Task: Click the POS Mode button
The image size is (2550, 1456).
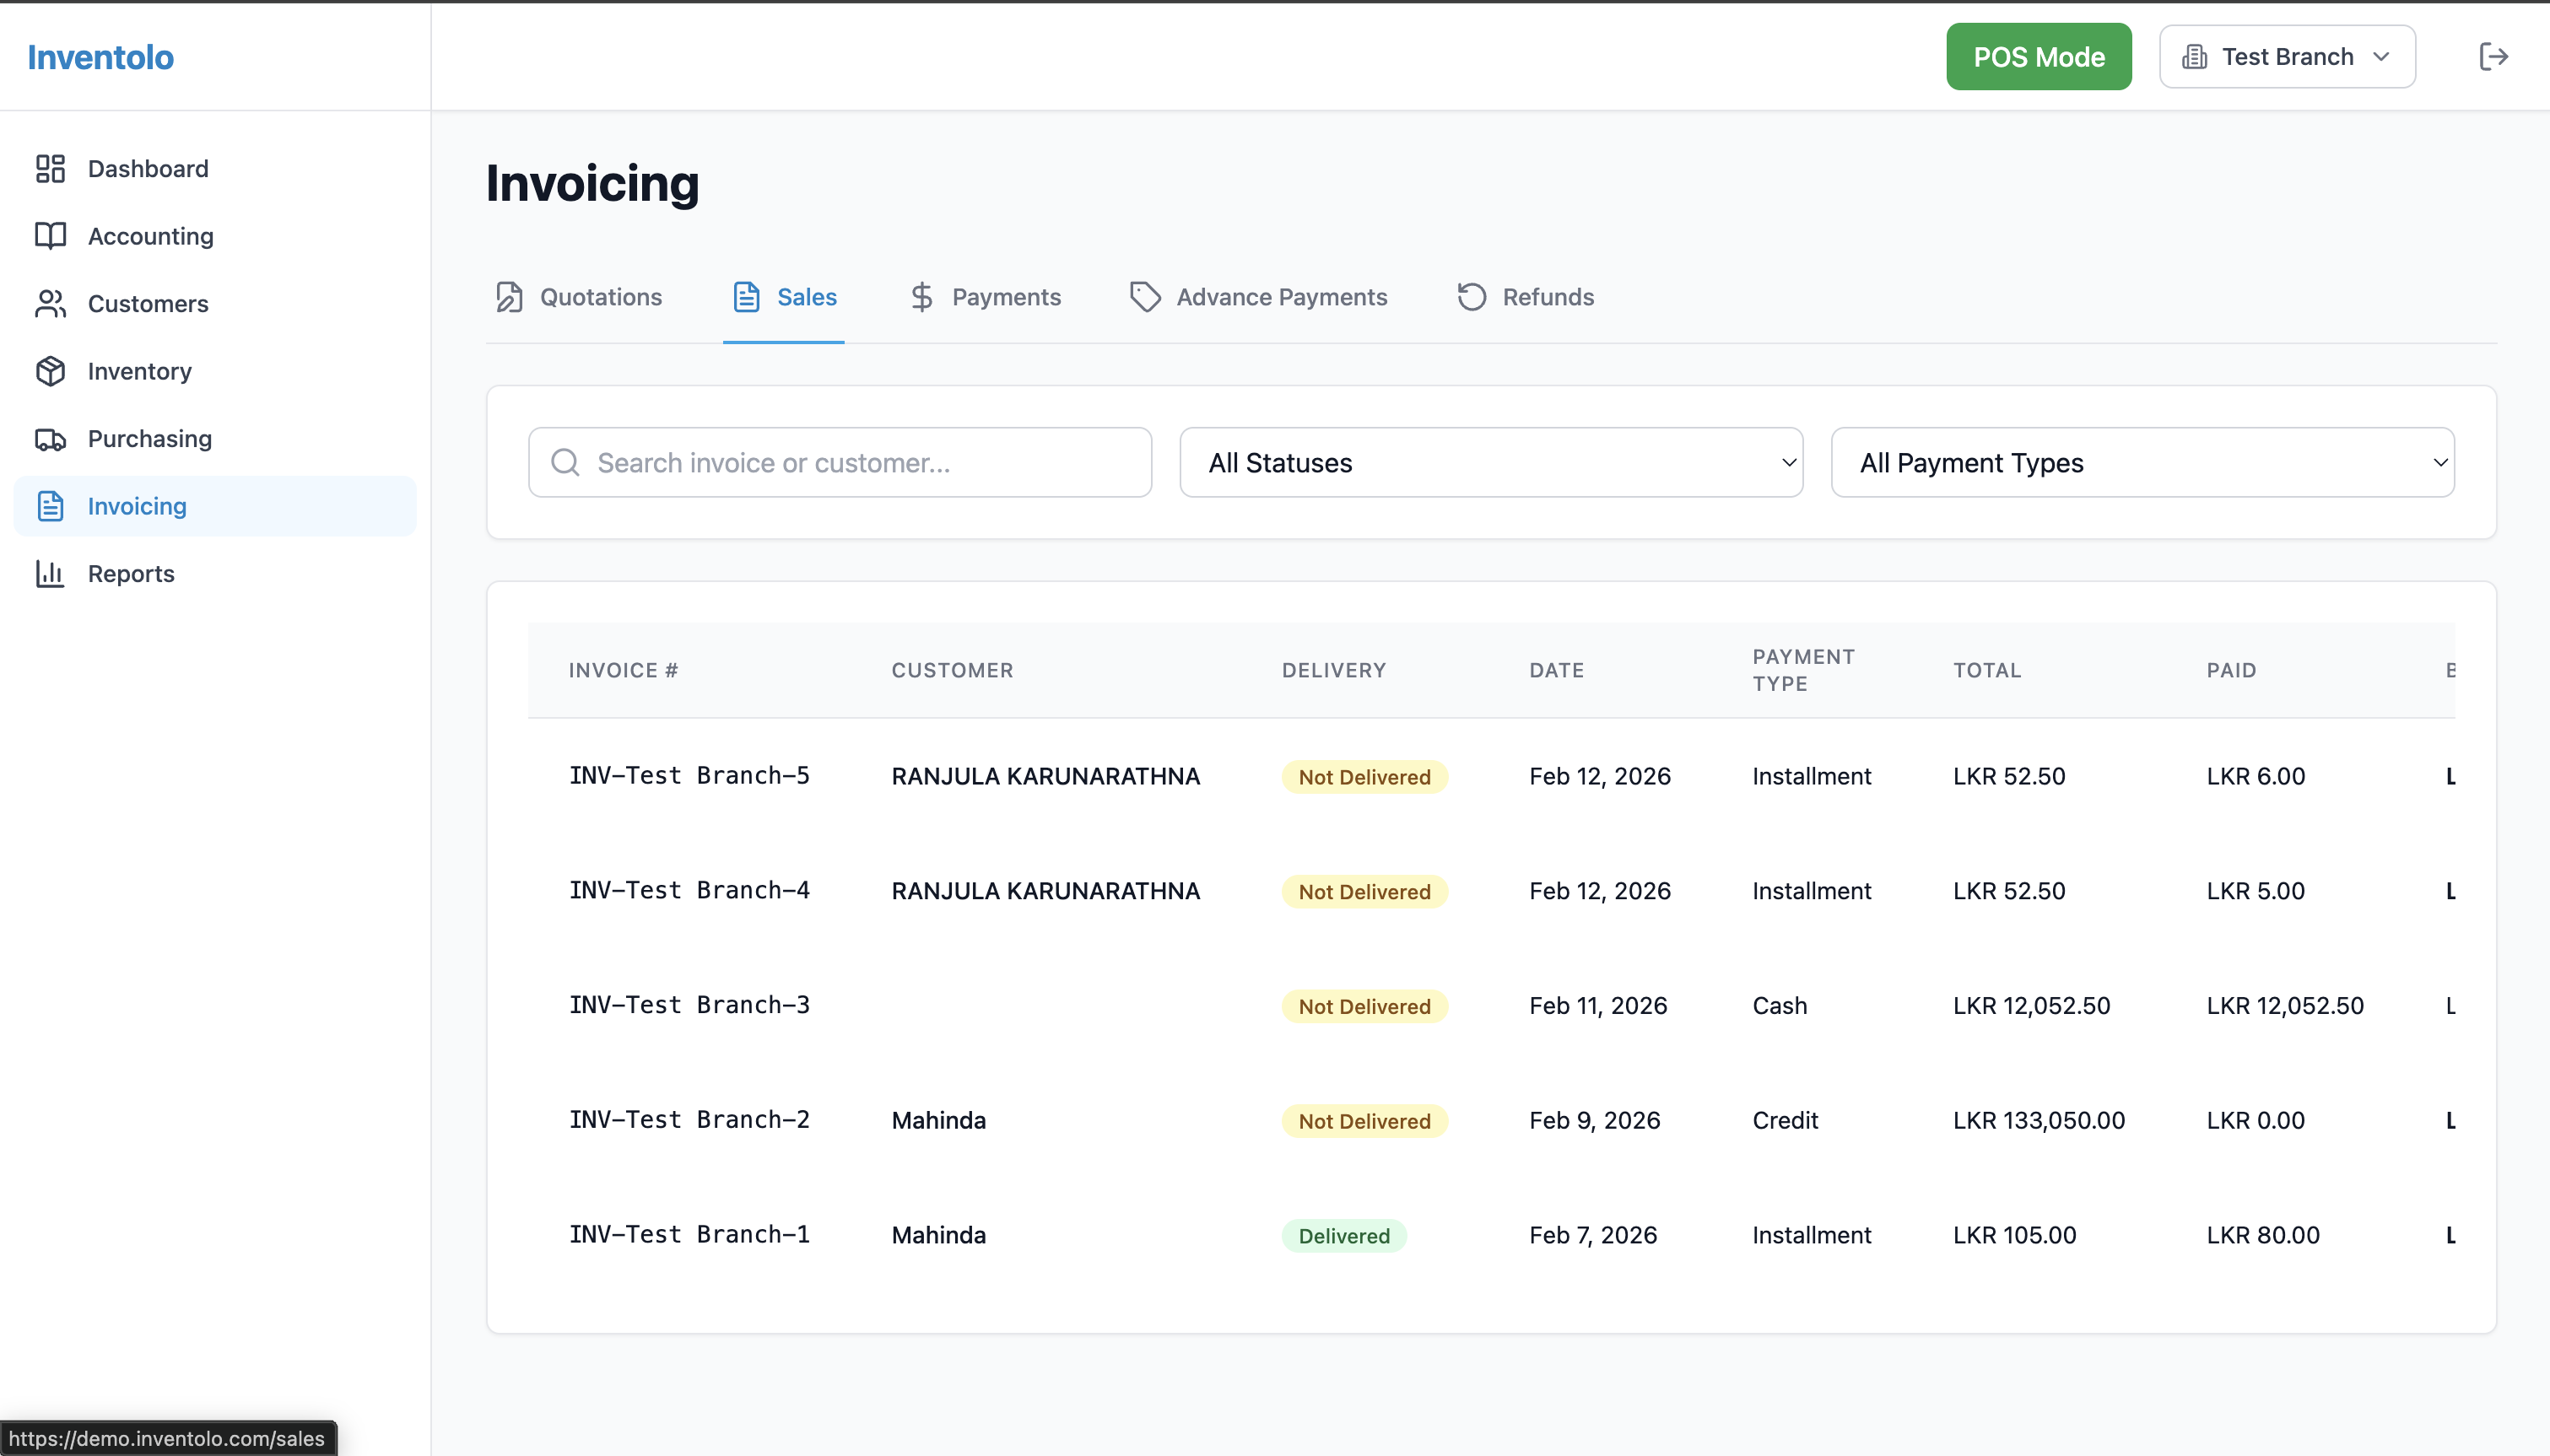Action: pos(2037,56)
